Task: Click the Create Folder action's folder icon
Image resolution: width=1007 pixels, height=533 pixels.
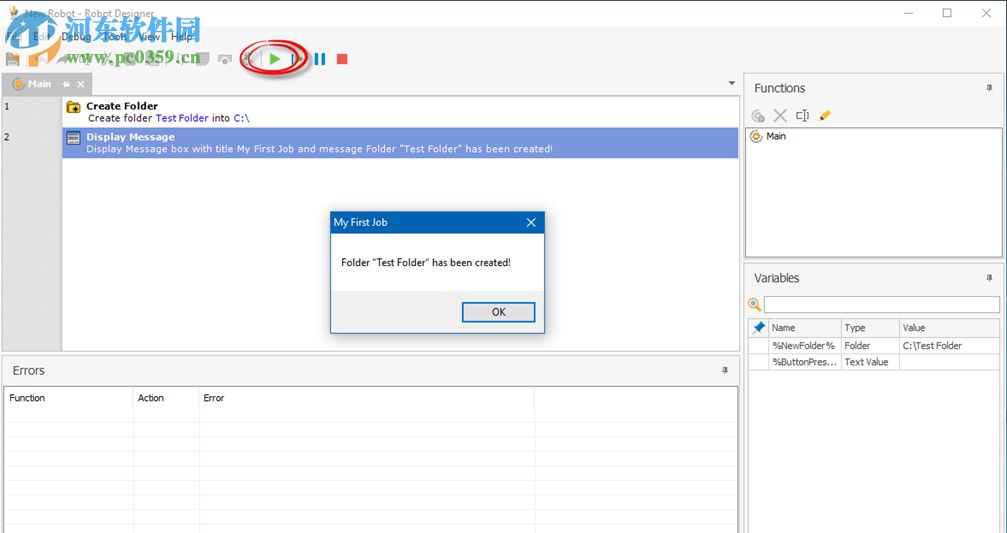Action: pyautogui.click(x=73, y=107)
